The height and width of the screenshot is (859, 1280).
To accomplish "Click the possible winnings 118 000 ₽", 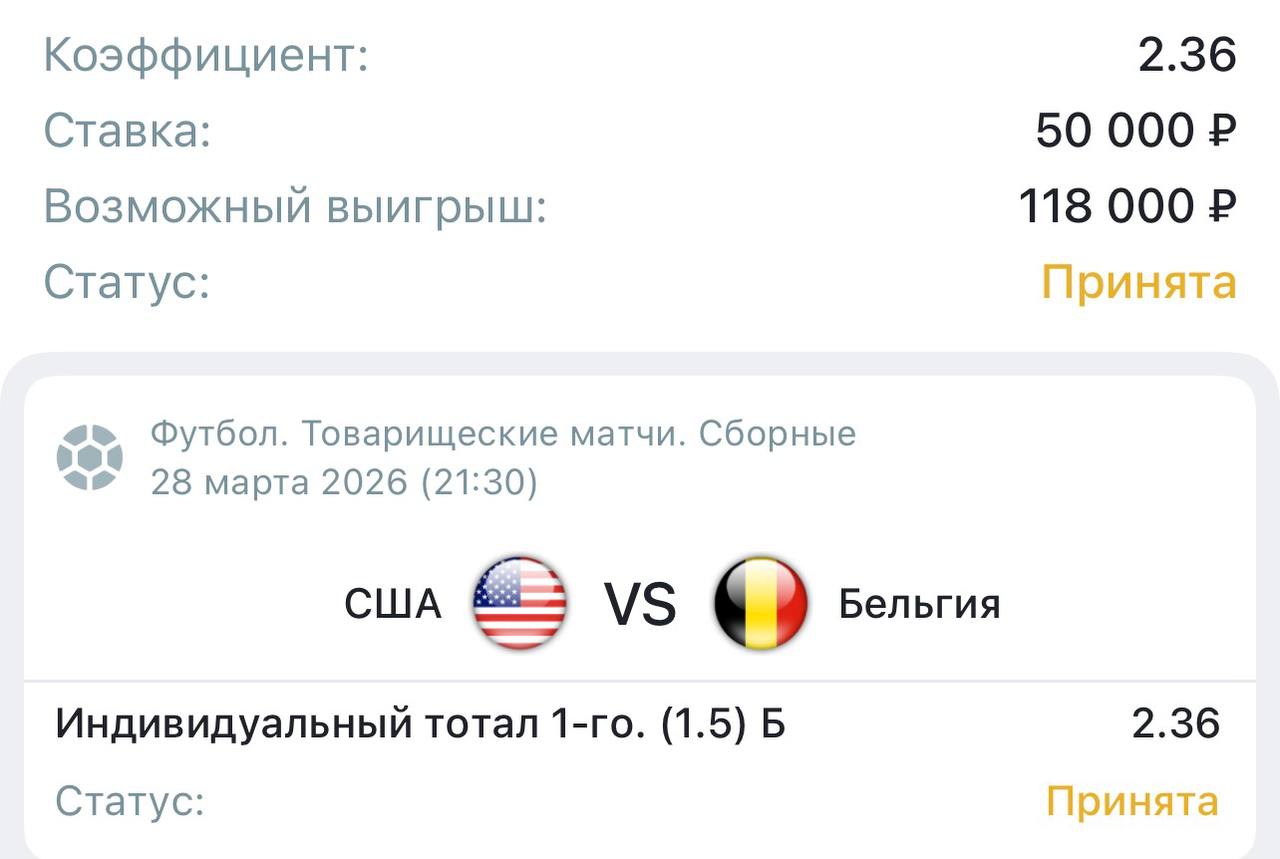I will click(1127, 207).
